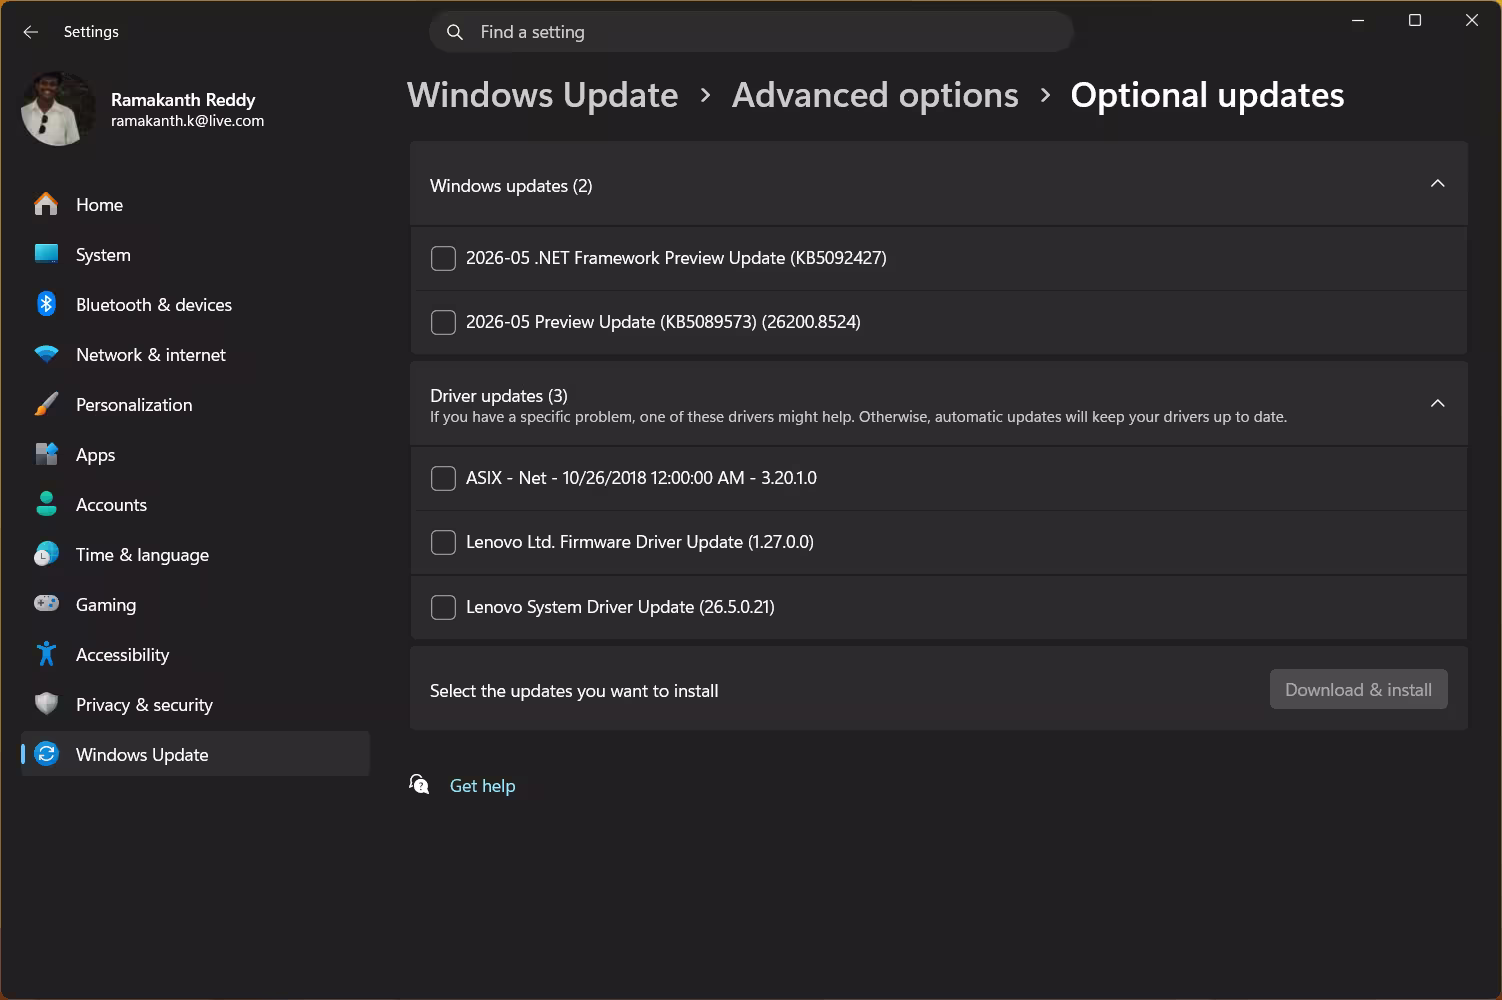The image size is (1502, 1000).
Task: Close the Settings window
Action: click(x=1472, y=20)
